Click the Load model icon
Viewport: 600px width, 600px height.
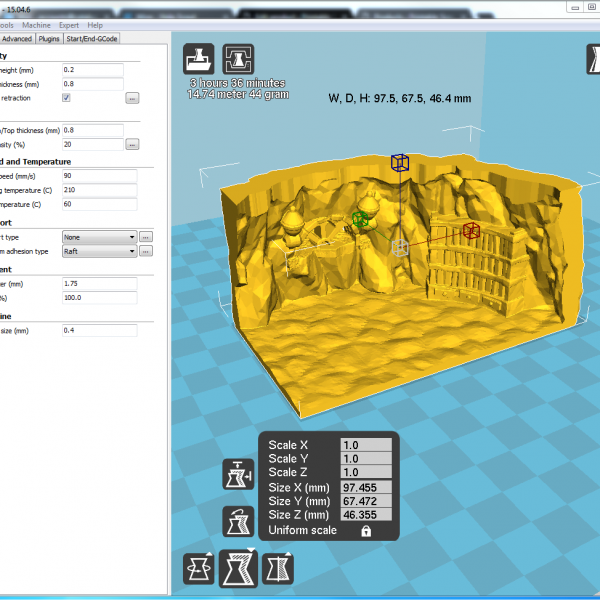tap(199, 59)
